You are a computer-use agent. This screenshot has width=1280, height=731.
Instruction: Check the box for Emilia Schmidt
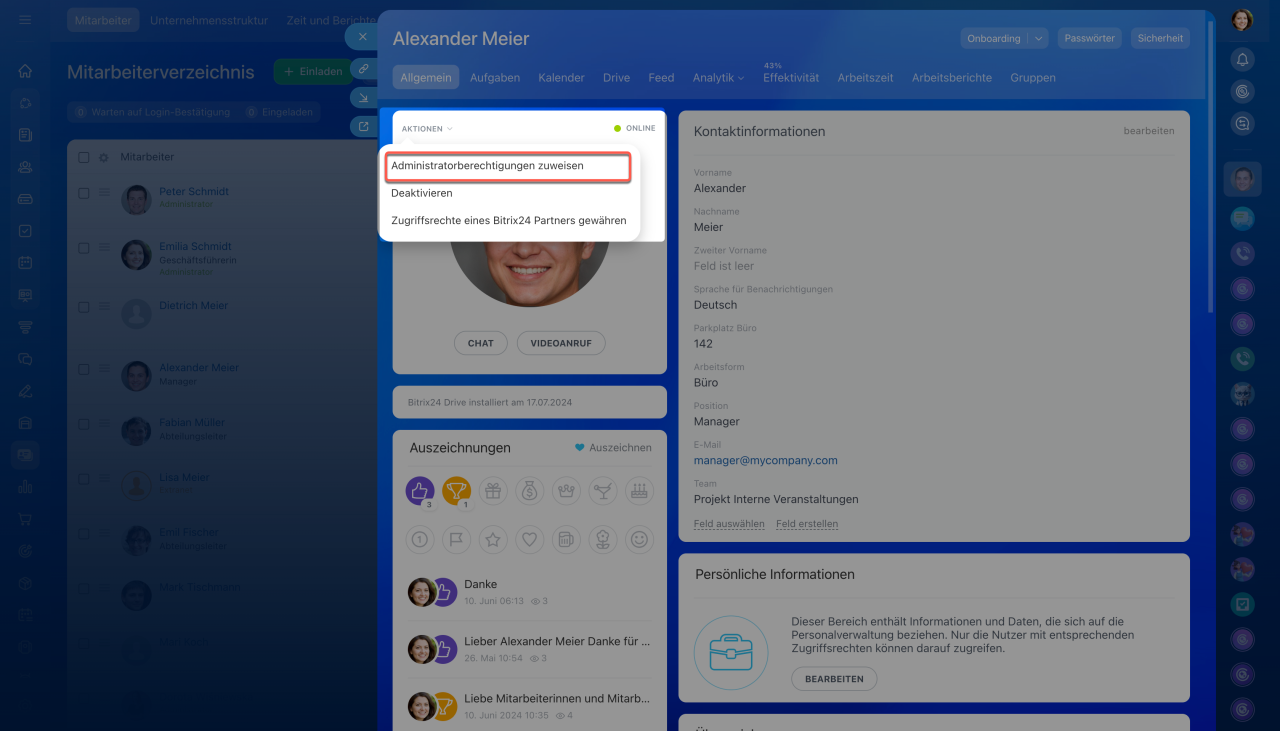pos(84,249)
